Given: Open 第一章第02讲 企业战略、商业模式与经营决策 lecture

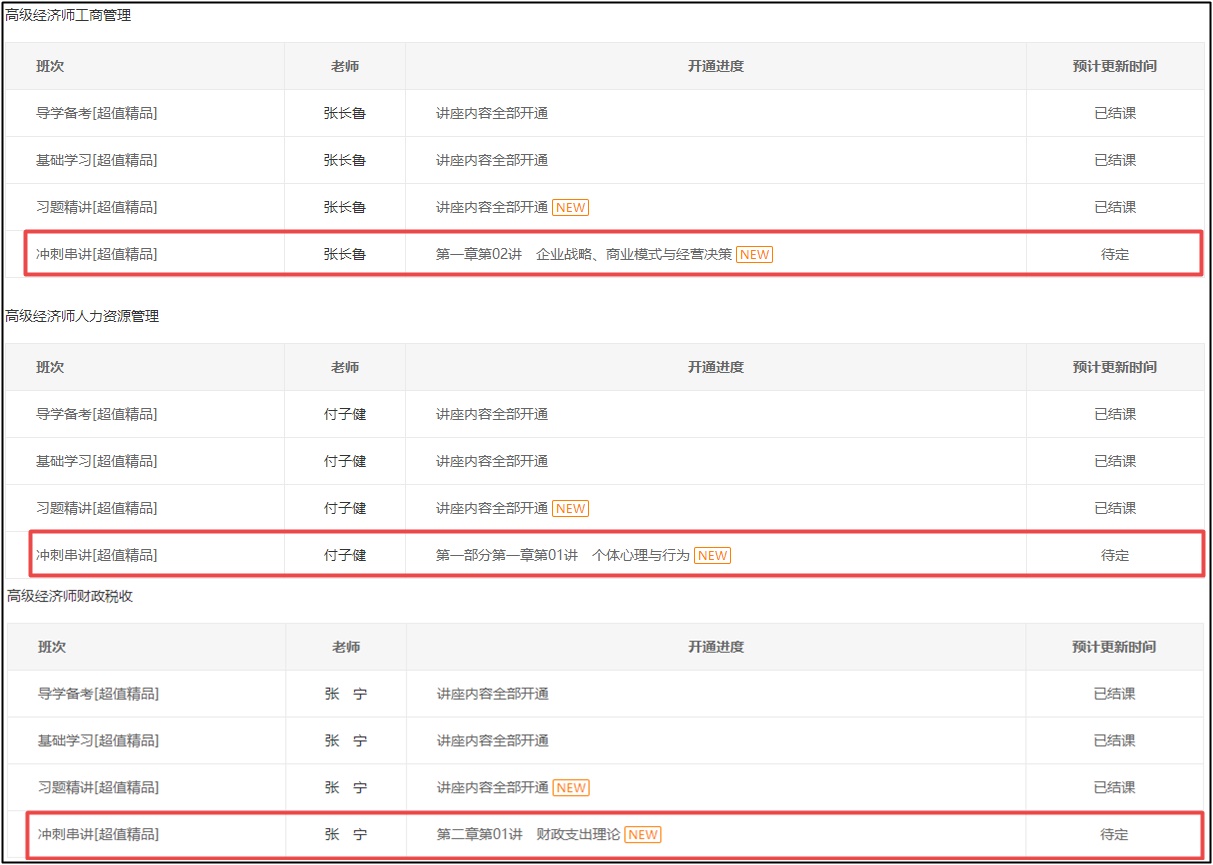Looking at the screenshot, I should [x=584, y=255].
